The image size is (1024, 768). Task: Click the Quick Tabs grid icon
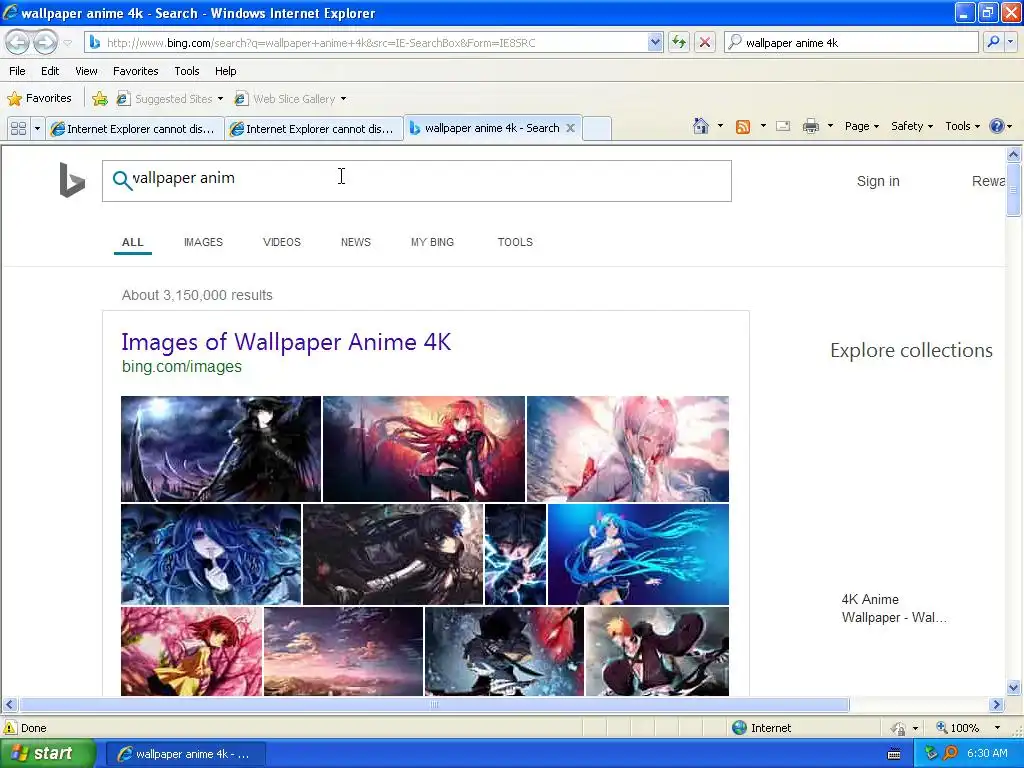18,129
